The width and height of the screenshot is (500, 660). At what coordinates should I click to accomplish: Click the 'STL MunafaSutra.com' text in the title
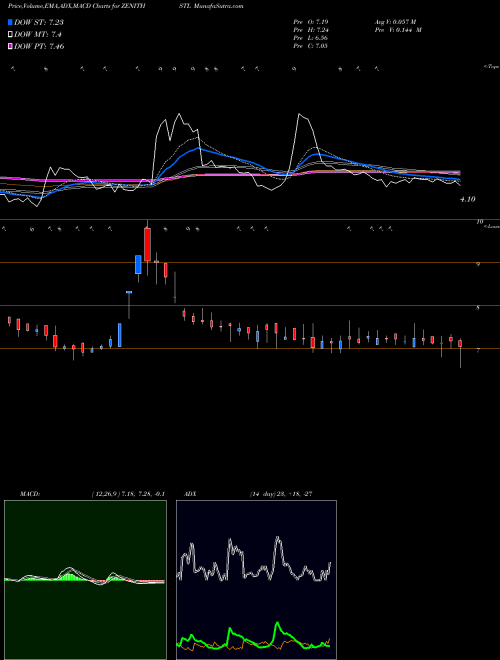[211, 6]
